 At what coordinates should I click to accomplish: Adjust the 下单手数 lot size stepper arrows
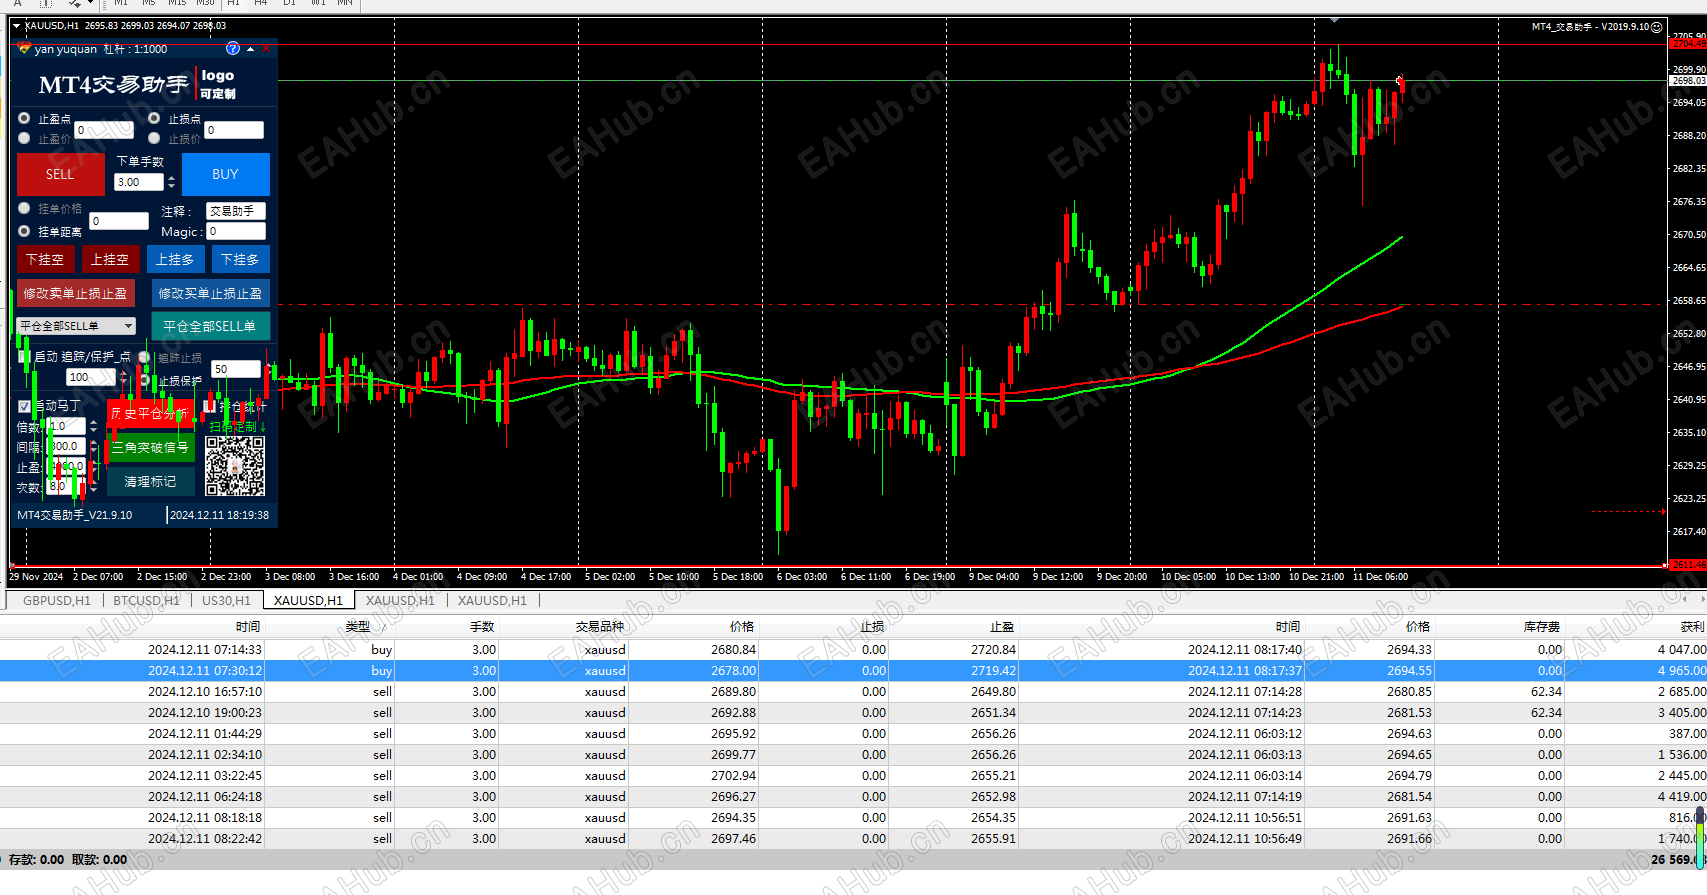point(171,182)
